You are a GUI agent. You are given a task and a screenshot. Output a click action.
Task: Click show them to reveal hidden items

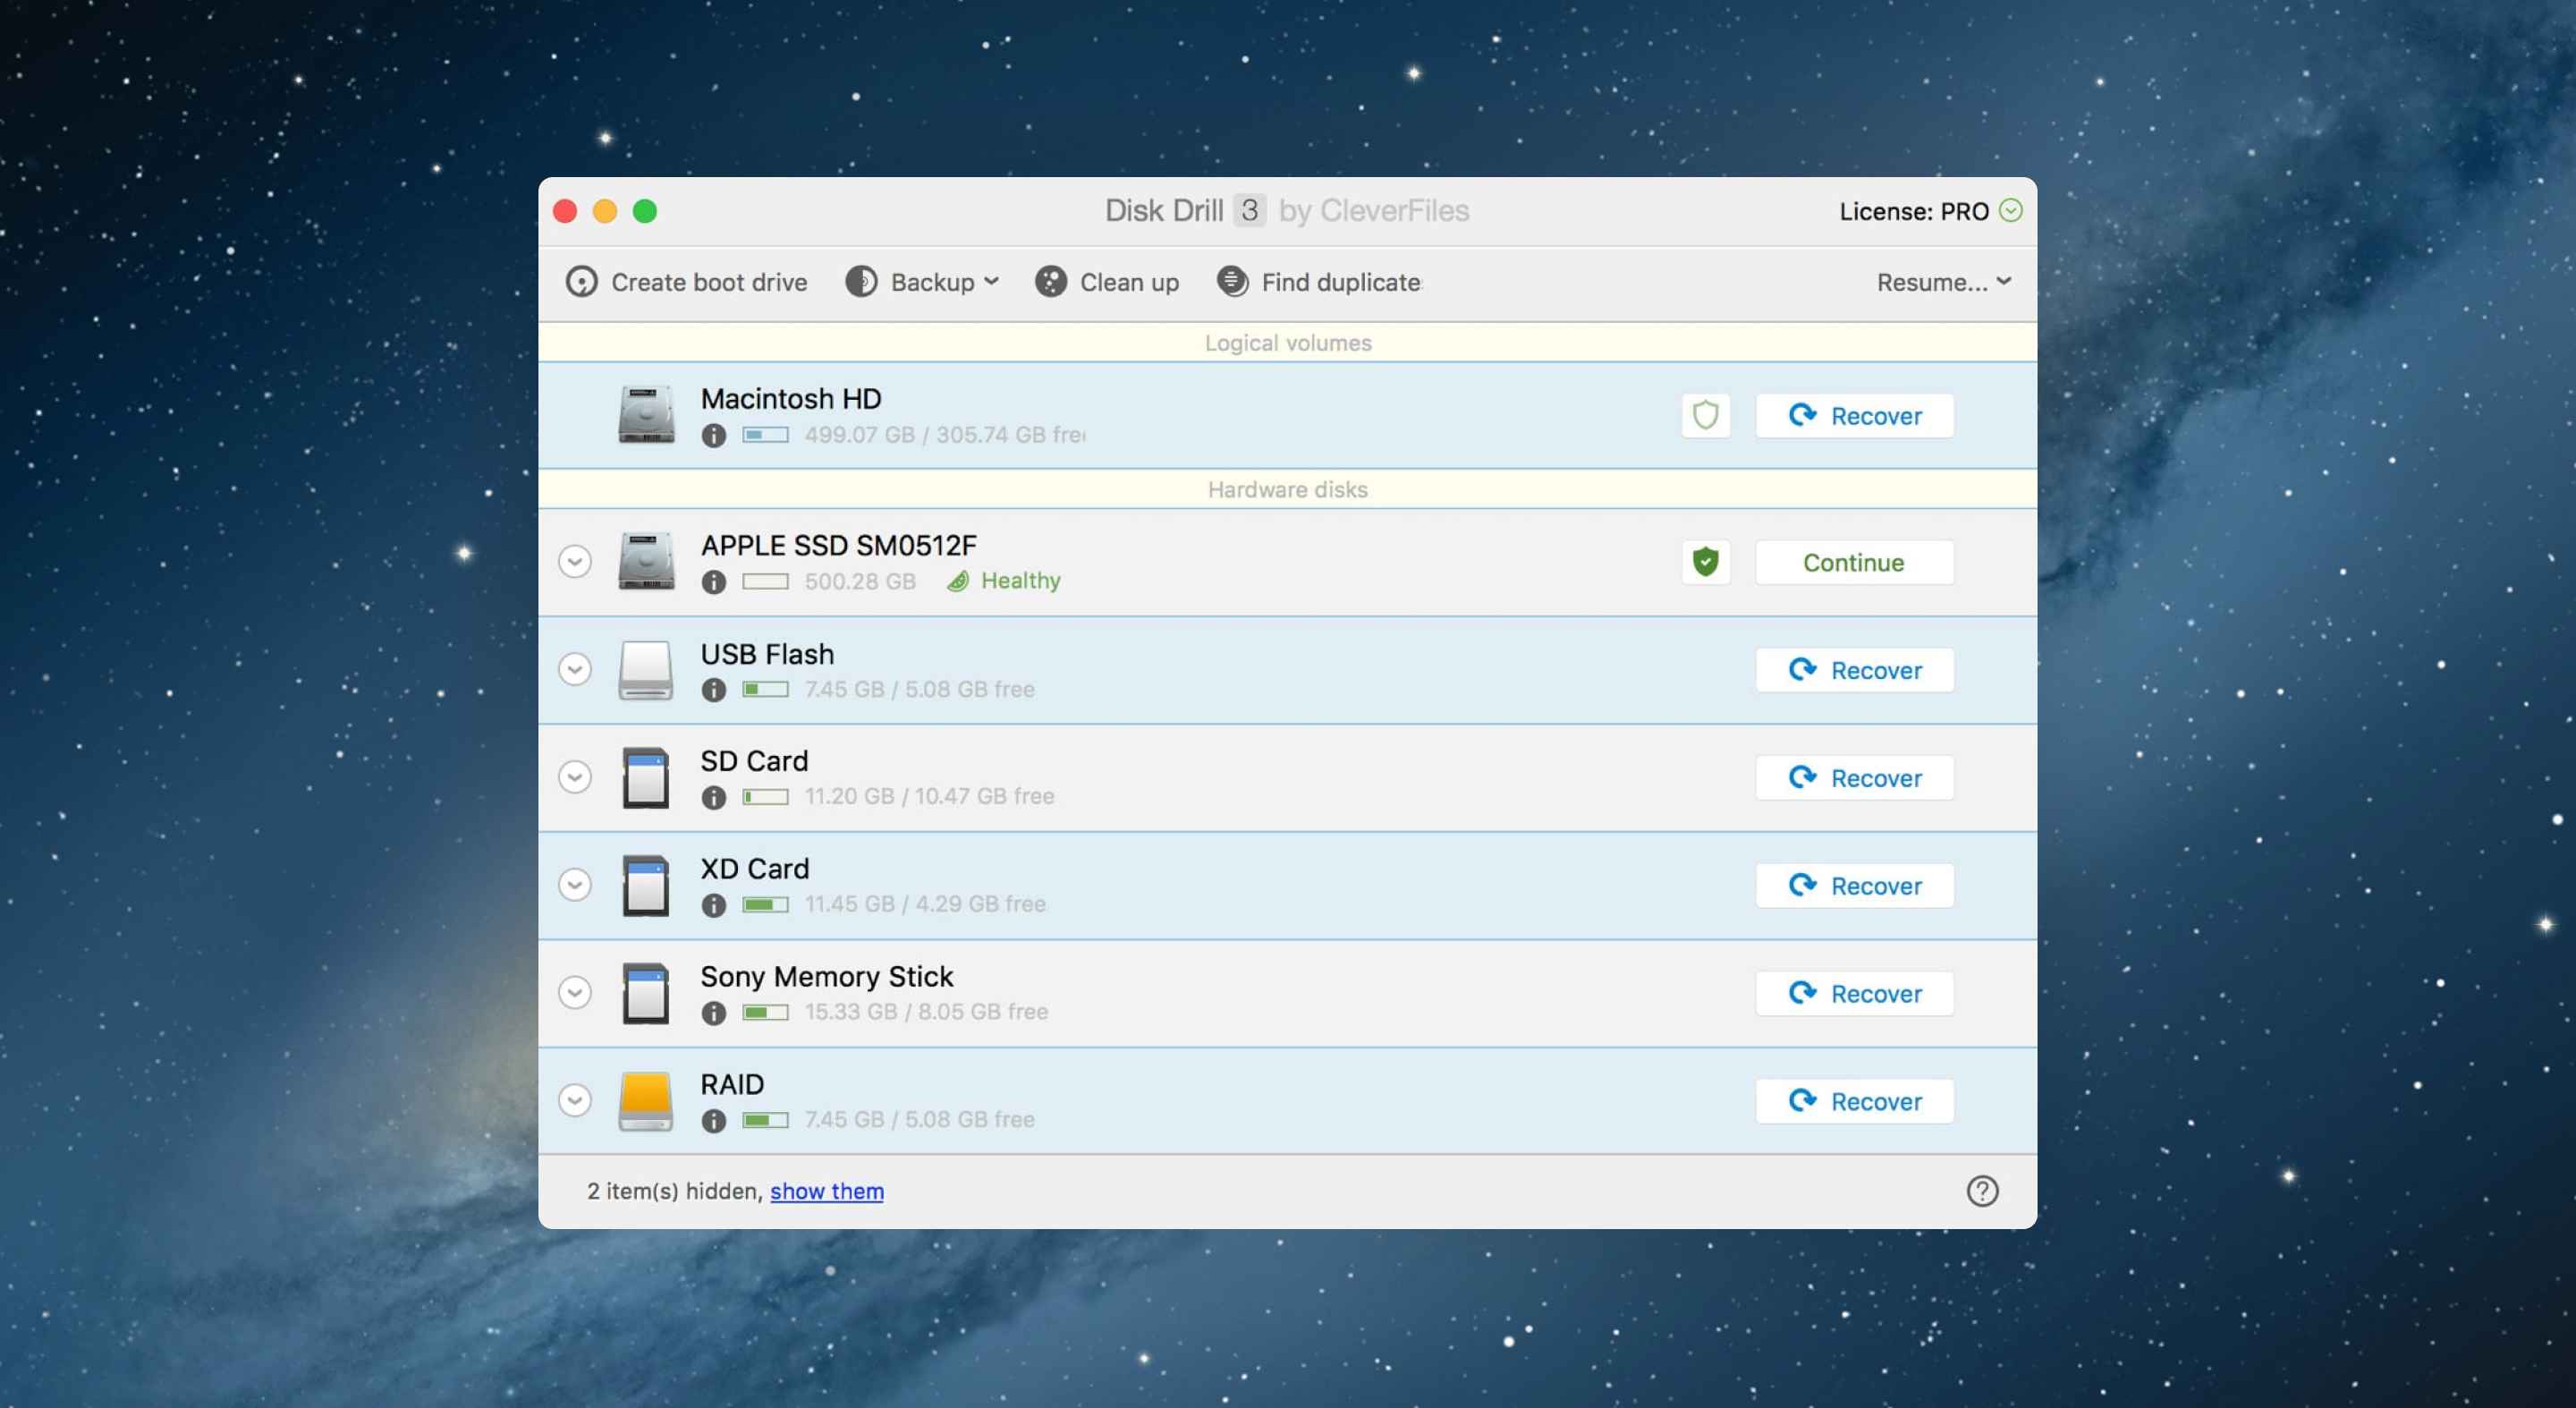pos(826,1190)
